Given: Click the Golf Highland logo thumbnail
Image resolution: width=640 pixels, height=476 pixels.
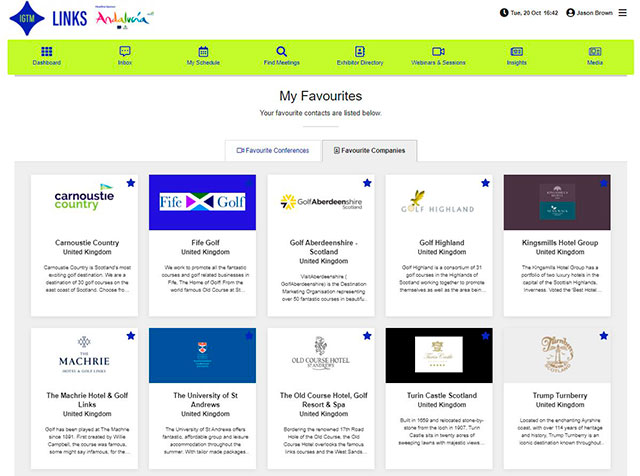Looking at the screenshot, I should (439, 202).
